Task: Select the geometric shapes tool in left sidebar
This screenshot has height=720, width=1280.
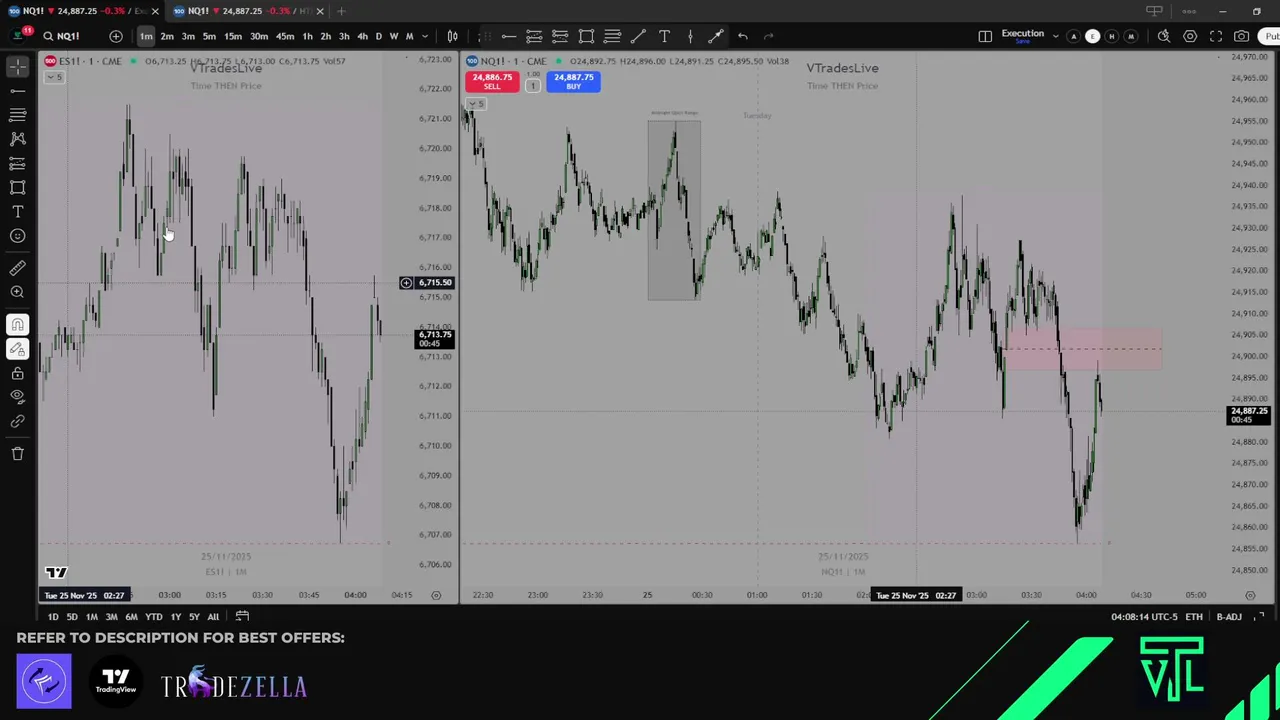Action: [x=18, y=187]
